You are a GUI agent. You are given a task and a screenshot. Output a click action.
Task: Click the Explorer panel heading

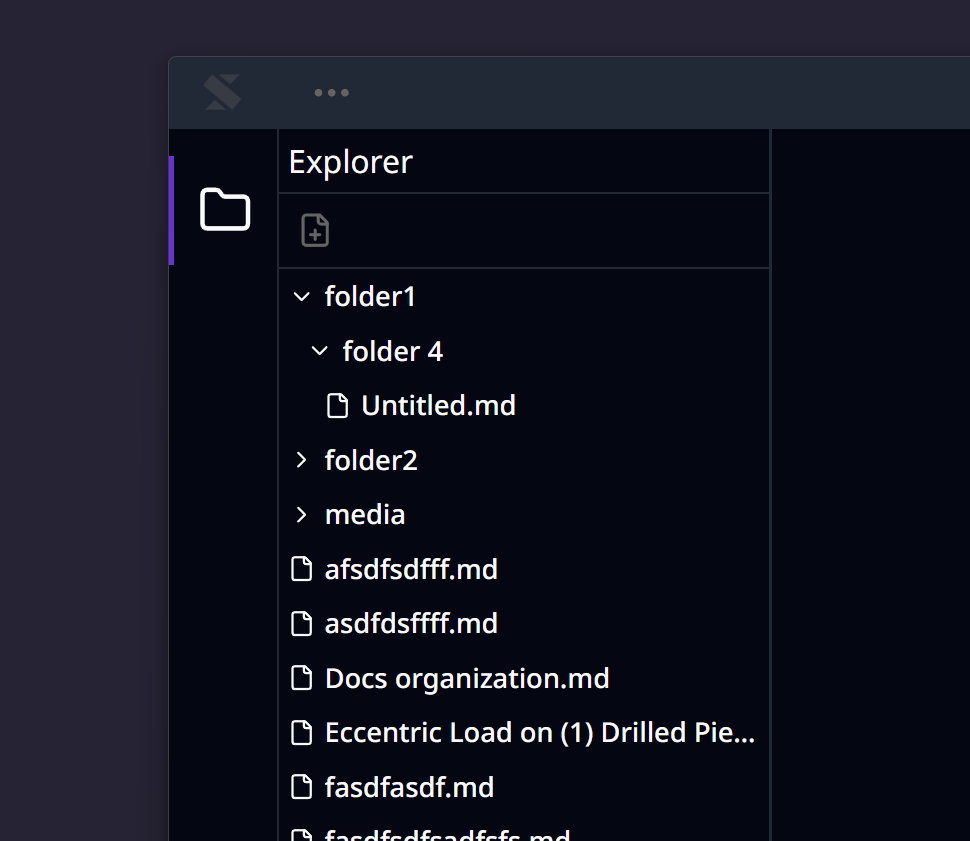click(351, 163)
